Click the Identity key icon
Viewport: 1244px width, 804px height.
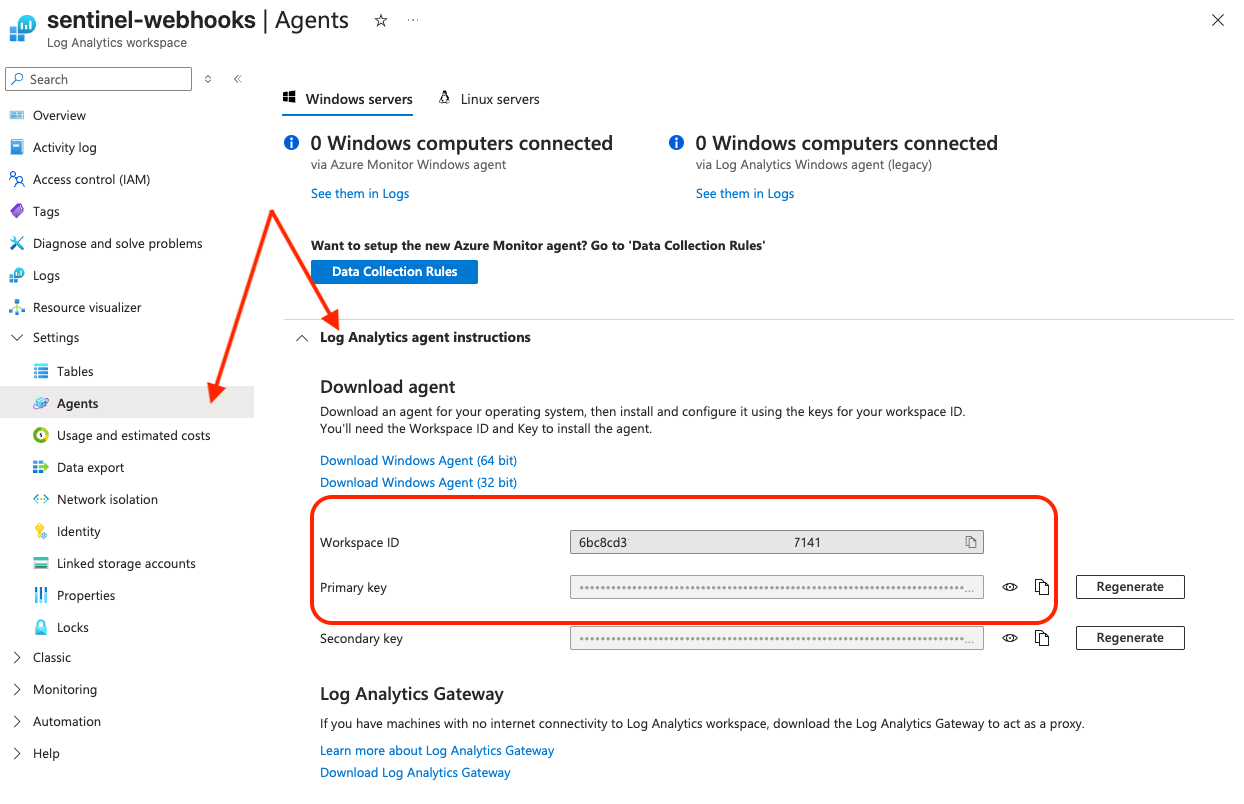tap(41, 532)
